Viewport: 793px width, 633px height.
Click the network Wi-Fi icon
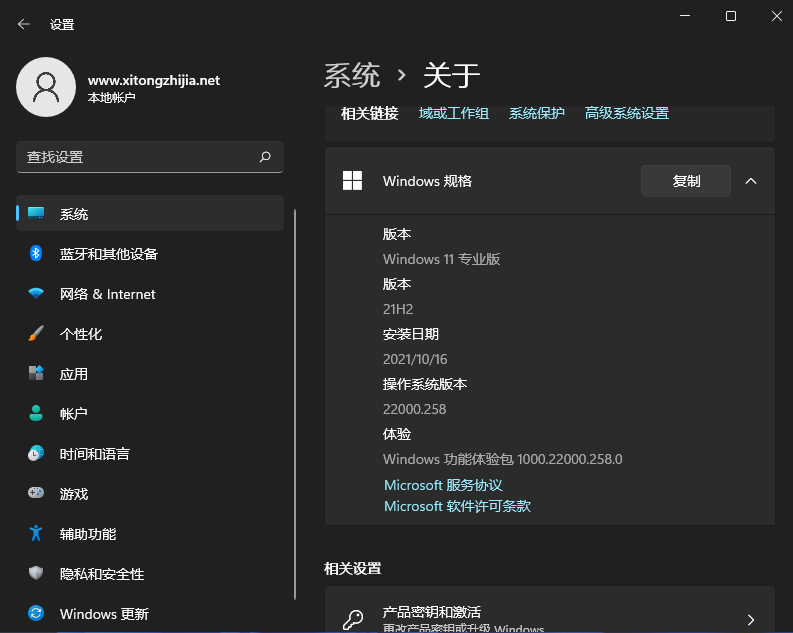click(x=36, y=293)
